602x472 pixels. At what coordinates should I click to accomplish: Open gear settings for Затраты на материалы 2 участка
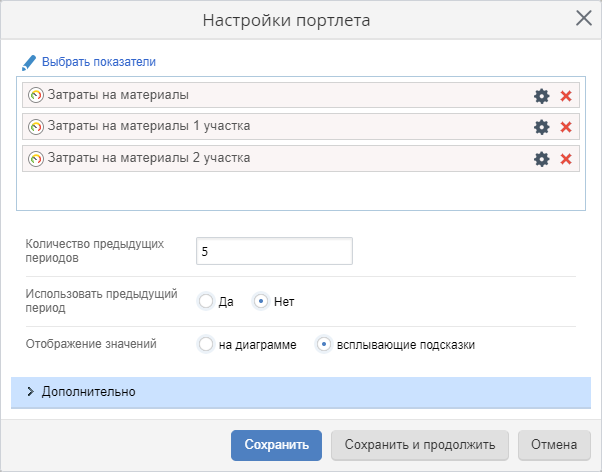click(x=541, y=159)
